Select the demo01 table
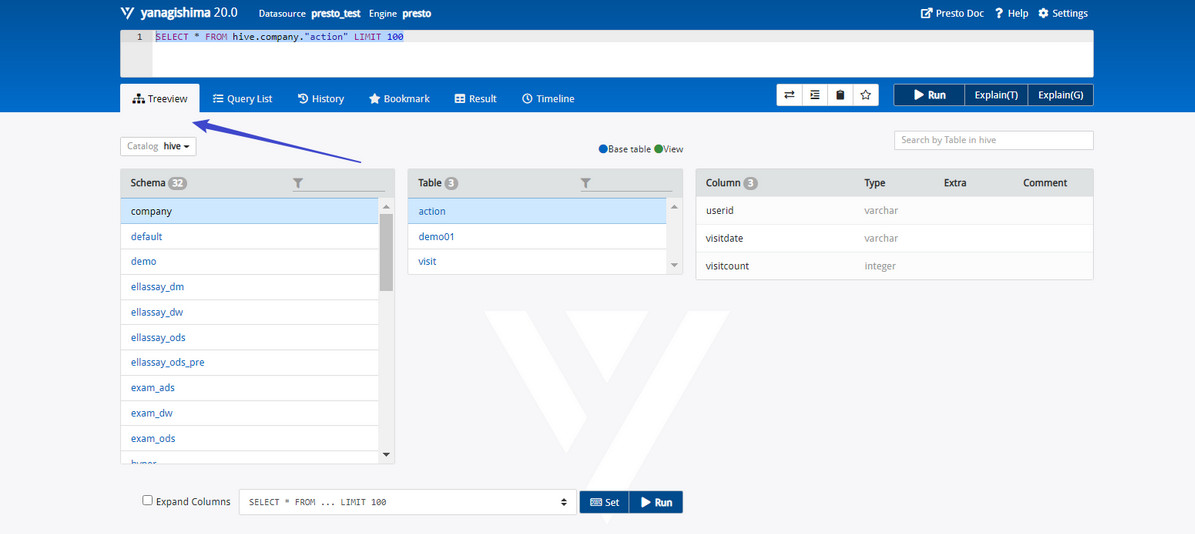Screen dimensions: 1195x534 tap(537, 237)
